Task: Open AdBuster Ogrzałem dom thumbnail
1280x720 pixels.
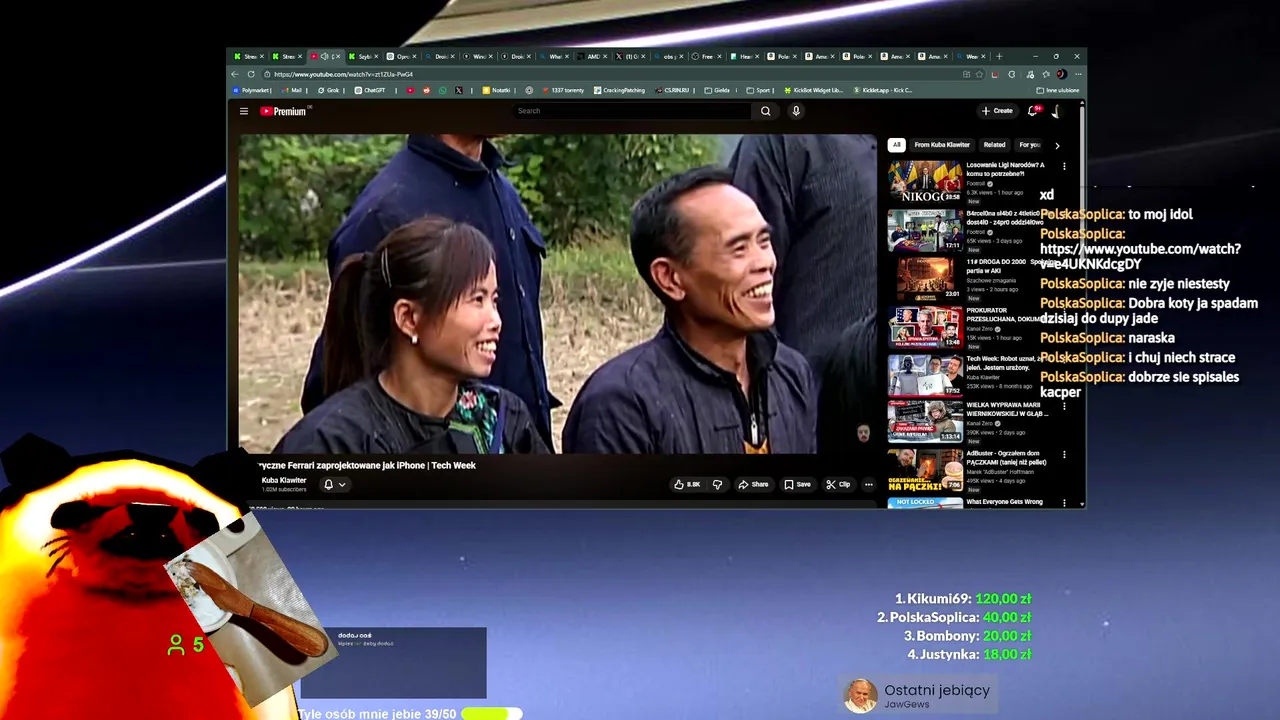Action: 925,470
